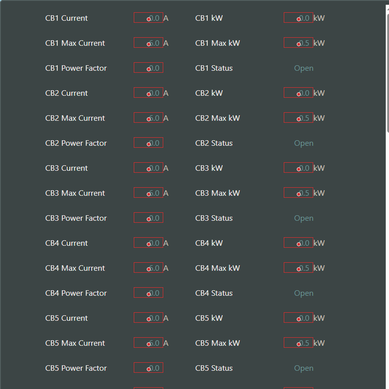This screenshot has width=389, height=389.
Task: Select the CB1 Max Current field
Action: click(148, 43)
